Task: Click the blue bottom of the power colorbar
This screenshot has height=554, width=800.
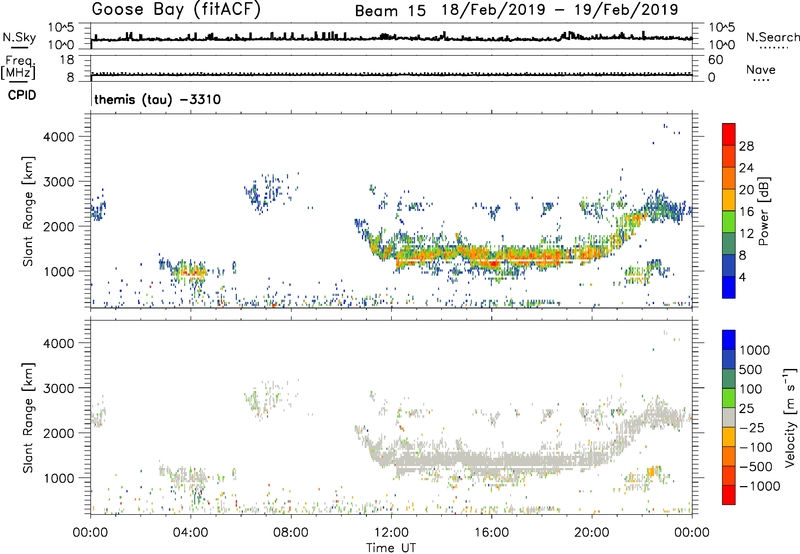Action: 729,287
